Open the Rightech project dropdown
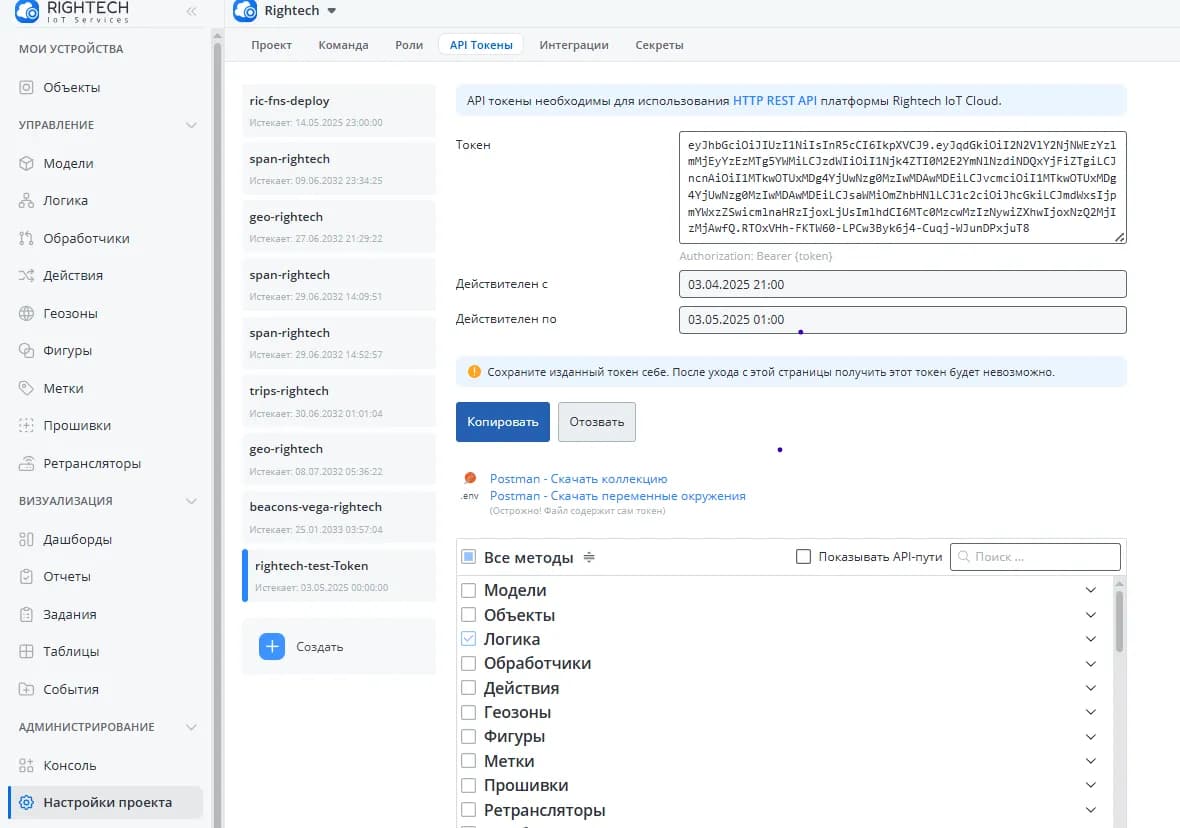Viewport: 1180px width, 828px height. [332, 11]
